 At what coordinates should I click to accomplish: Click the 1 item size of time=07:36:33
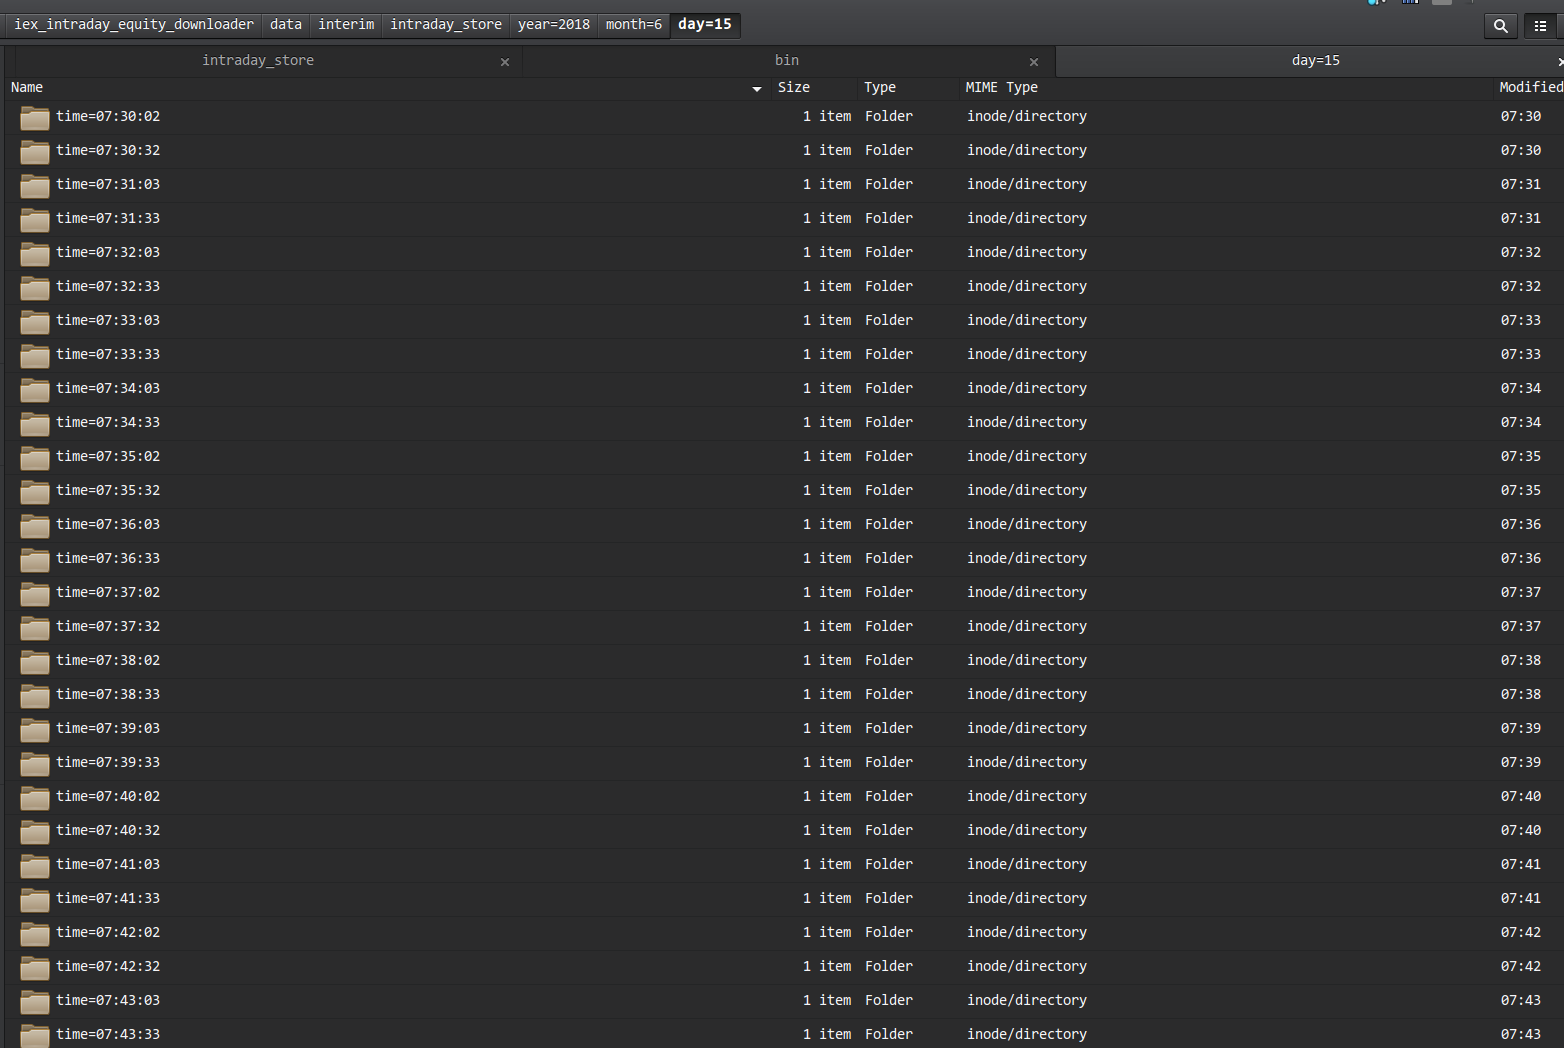pyautogui.click(x=827, y=558)
